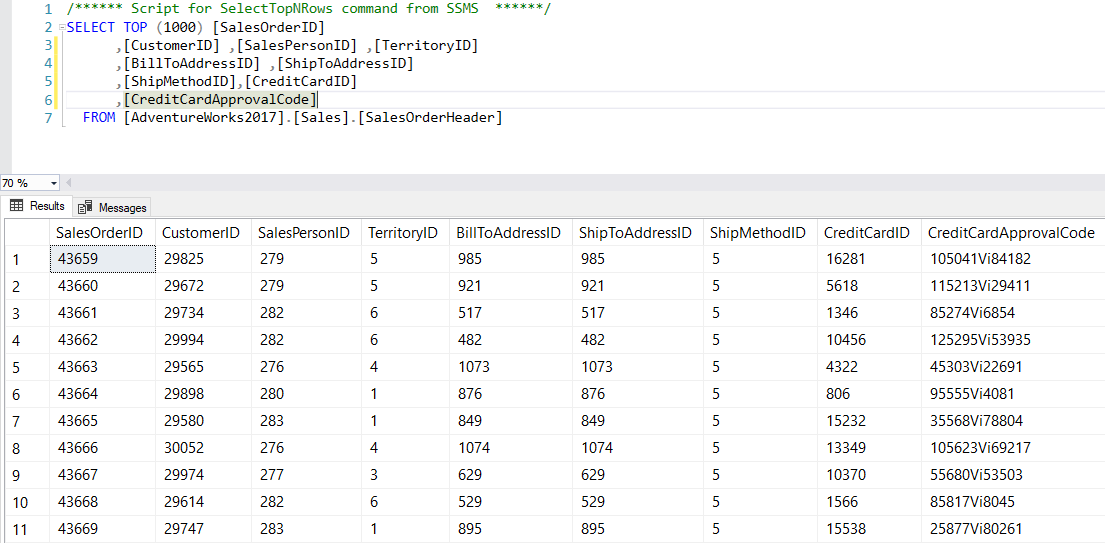Click the horizontal scrollbar left arrow
Viewport: 1105px width, 543px height.
point(68,183)
